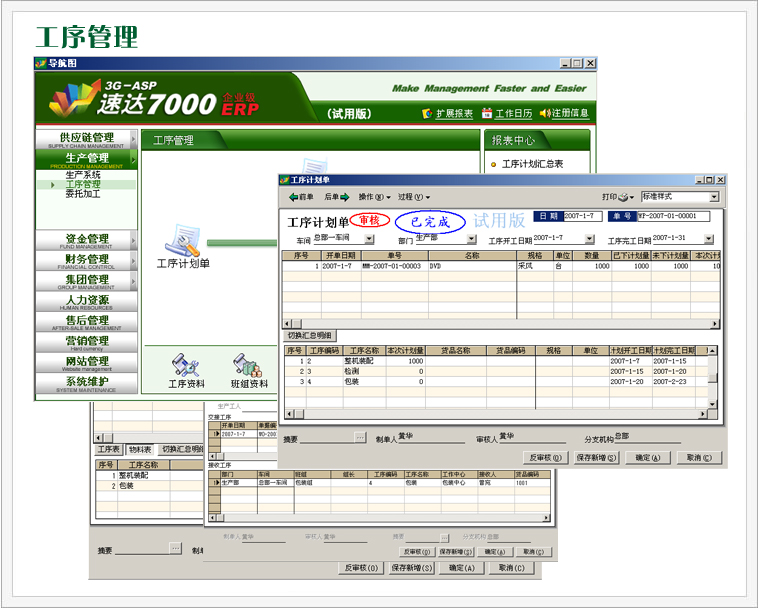Click the 工作日历 calendar icon
The height and width of the screenshot is (608, 758).
(x=487, y=114)
